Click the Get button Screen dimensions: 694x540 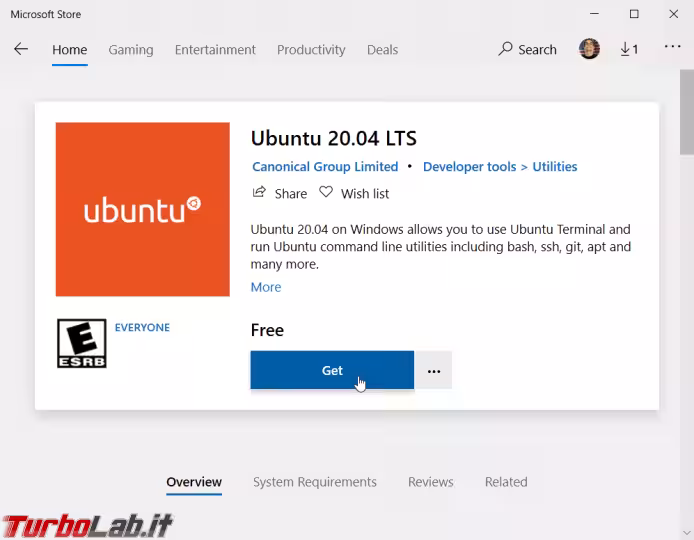332,370
